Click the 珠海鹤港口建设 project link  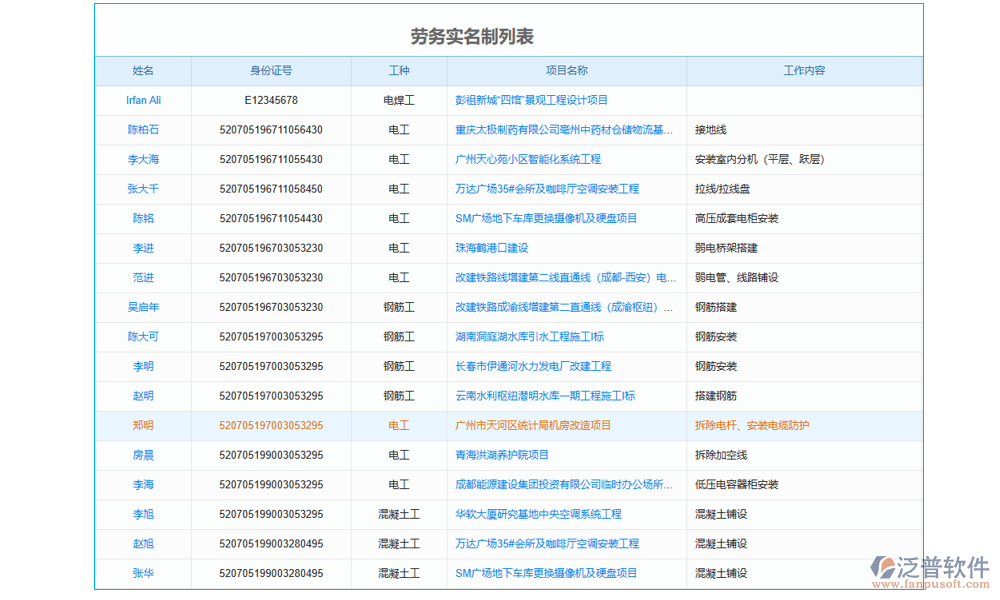[491, 248]
